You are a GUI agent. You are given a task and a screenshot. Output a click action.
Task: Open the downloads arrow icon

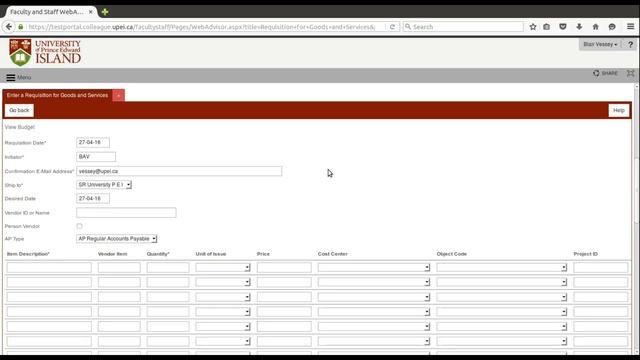point(579,27)
